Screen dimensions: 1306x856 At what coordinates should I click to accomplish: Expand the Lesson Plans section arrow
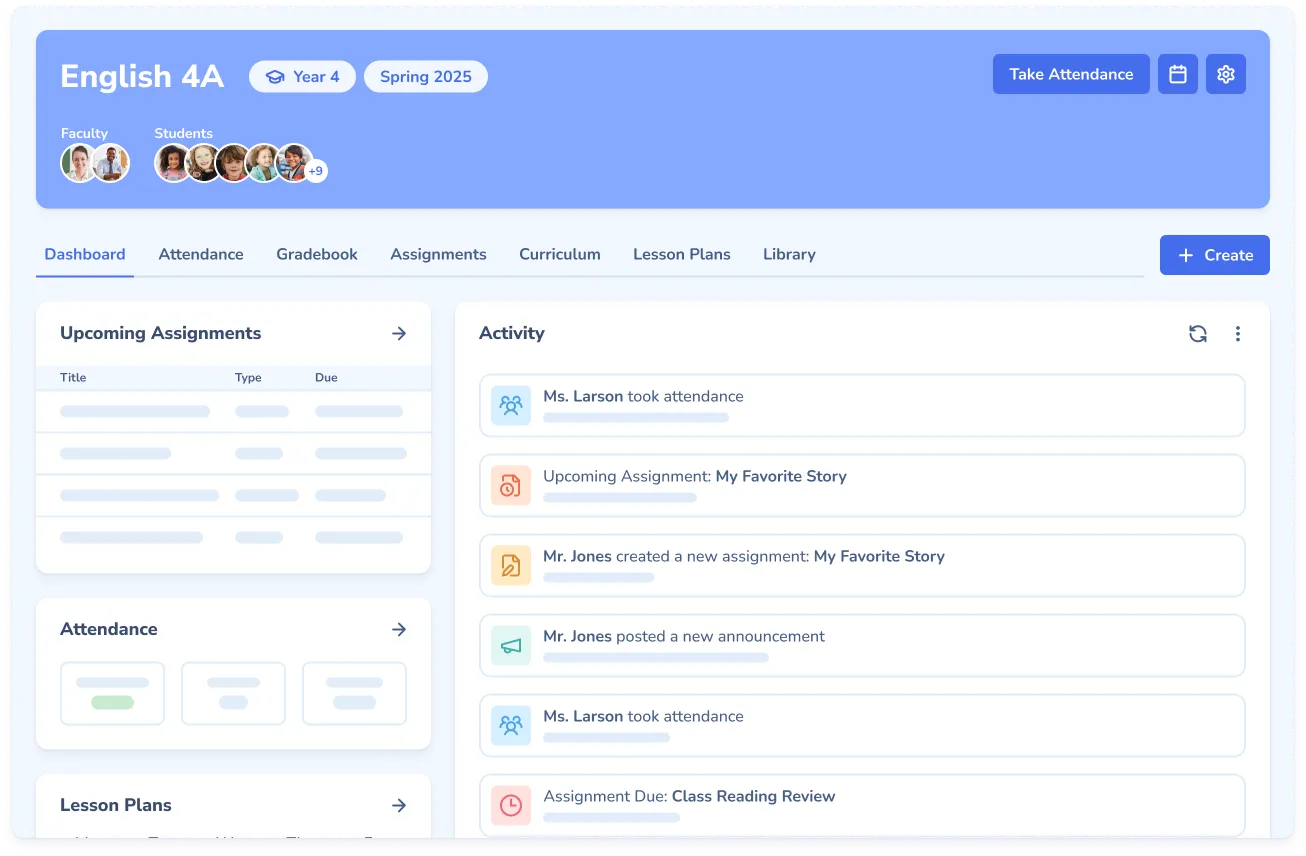click(399, 805)
